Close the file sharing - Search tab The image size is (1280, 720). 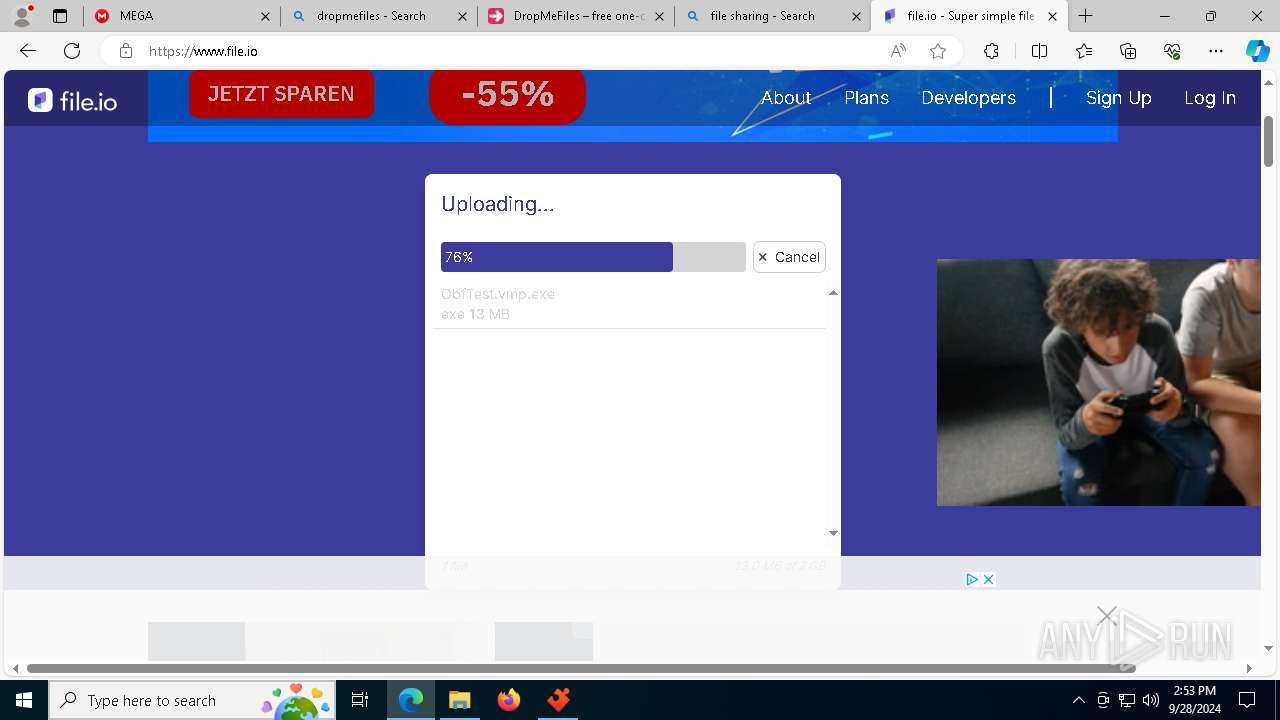pos(856,16)
